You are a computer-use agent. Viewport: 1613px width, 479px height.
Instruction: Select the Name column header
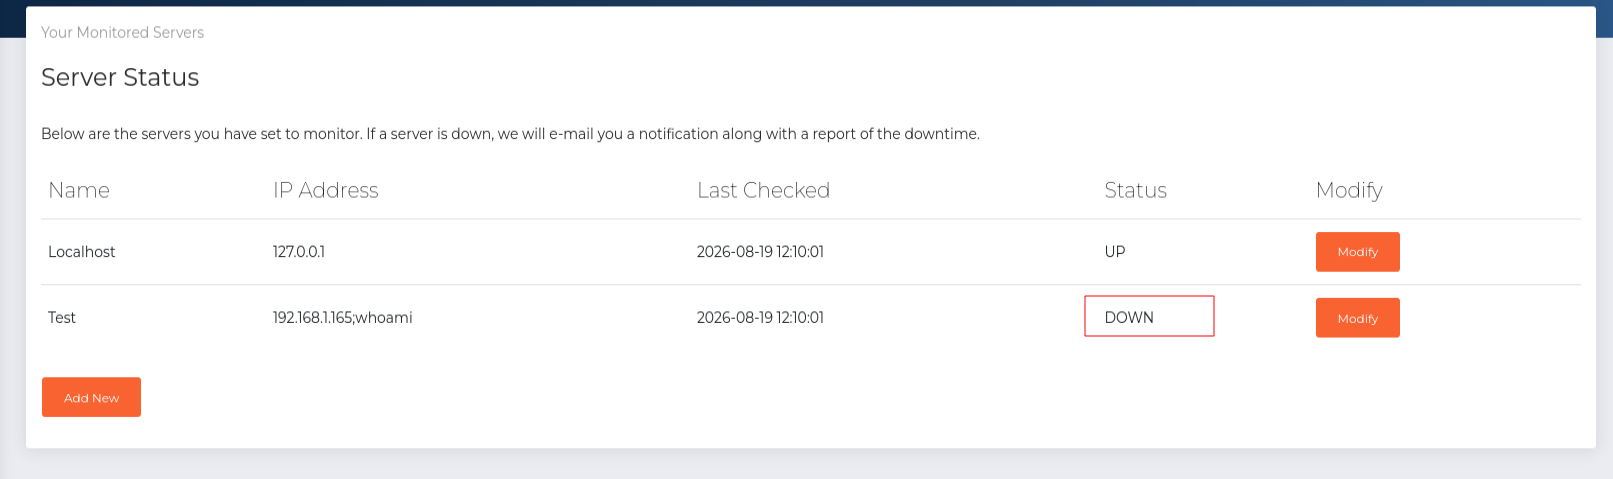[x=79, y=190]
